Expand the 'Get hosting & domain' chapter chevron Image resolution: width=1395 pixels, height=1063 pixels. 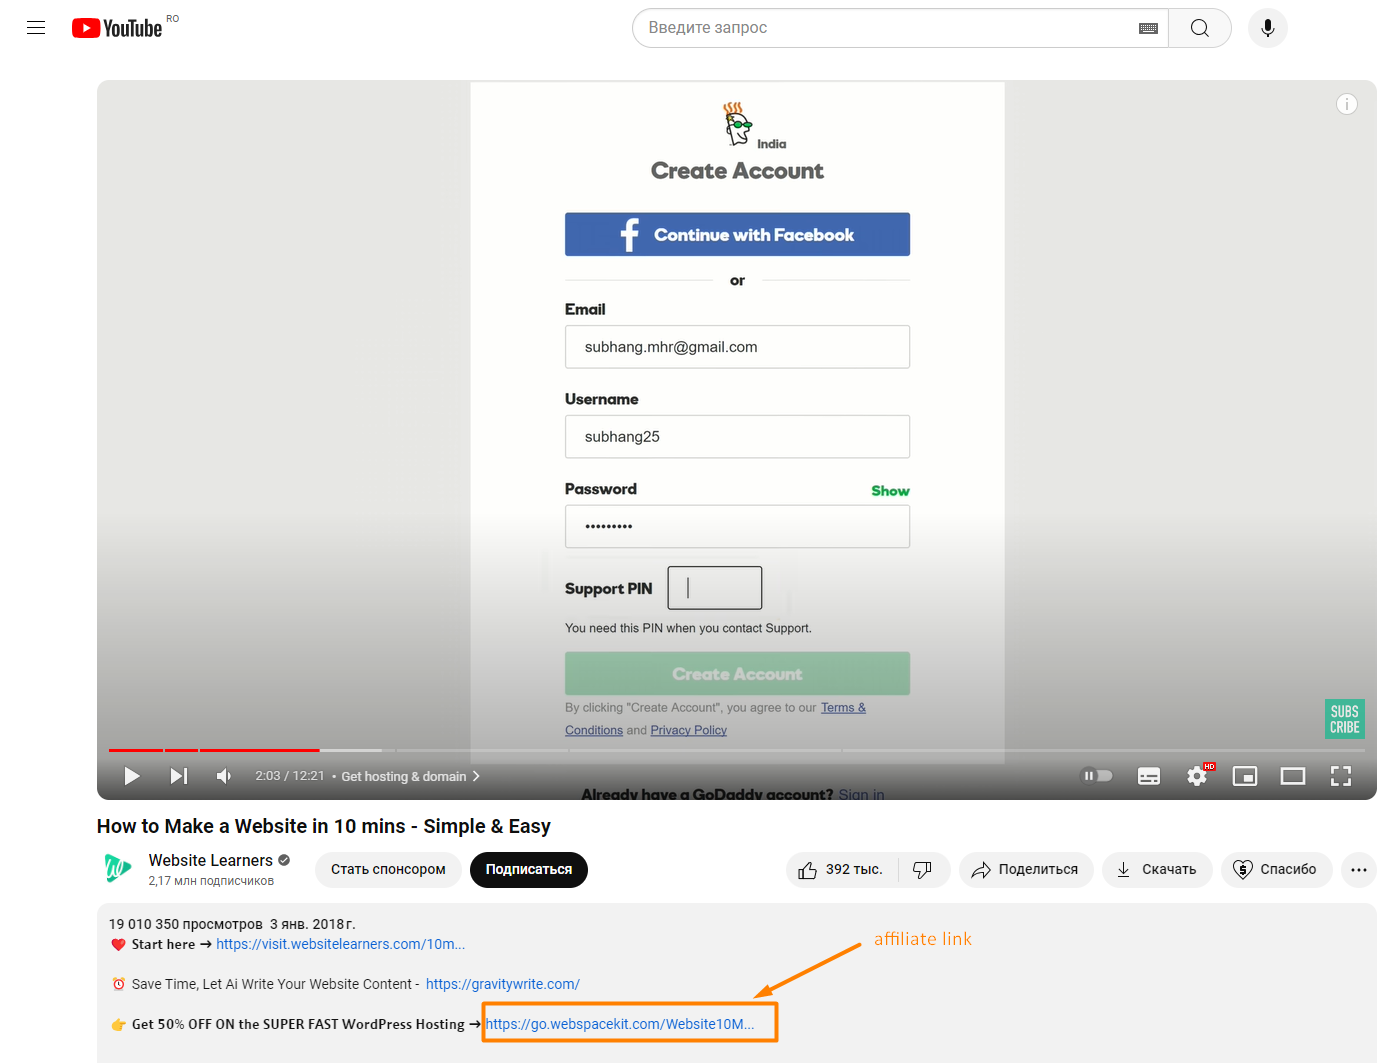(x=477, y=775)
